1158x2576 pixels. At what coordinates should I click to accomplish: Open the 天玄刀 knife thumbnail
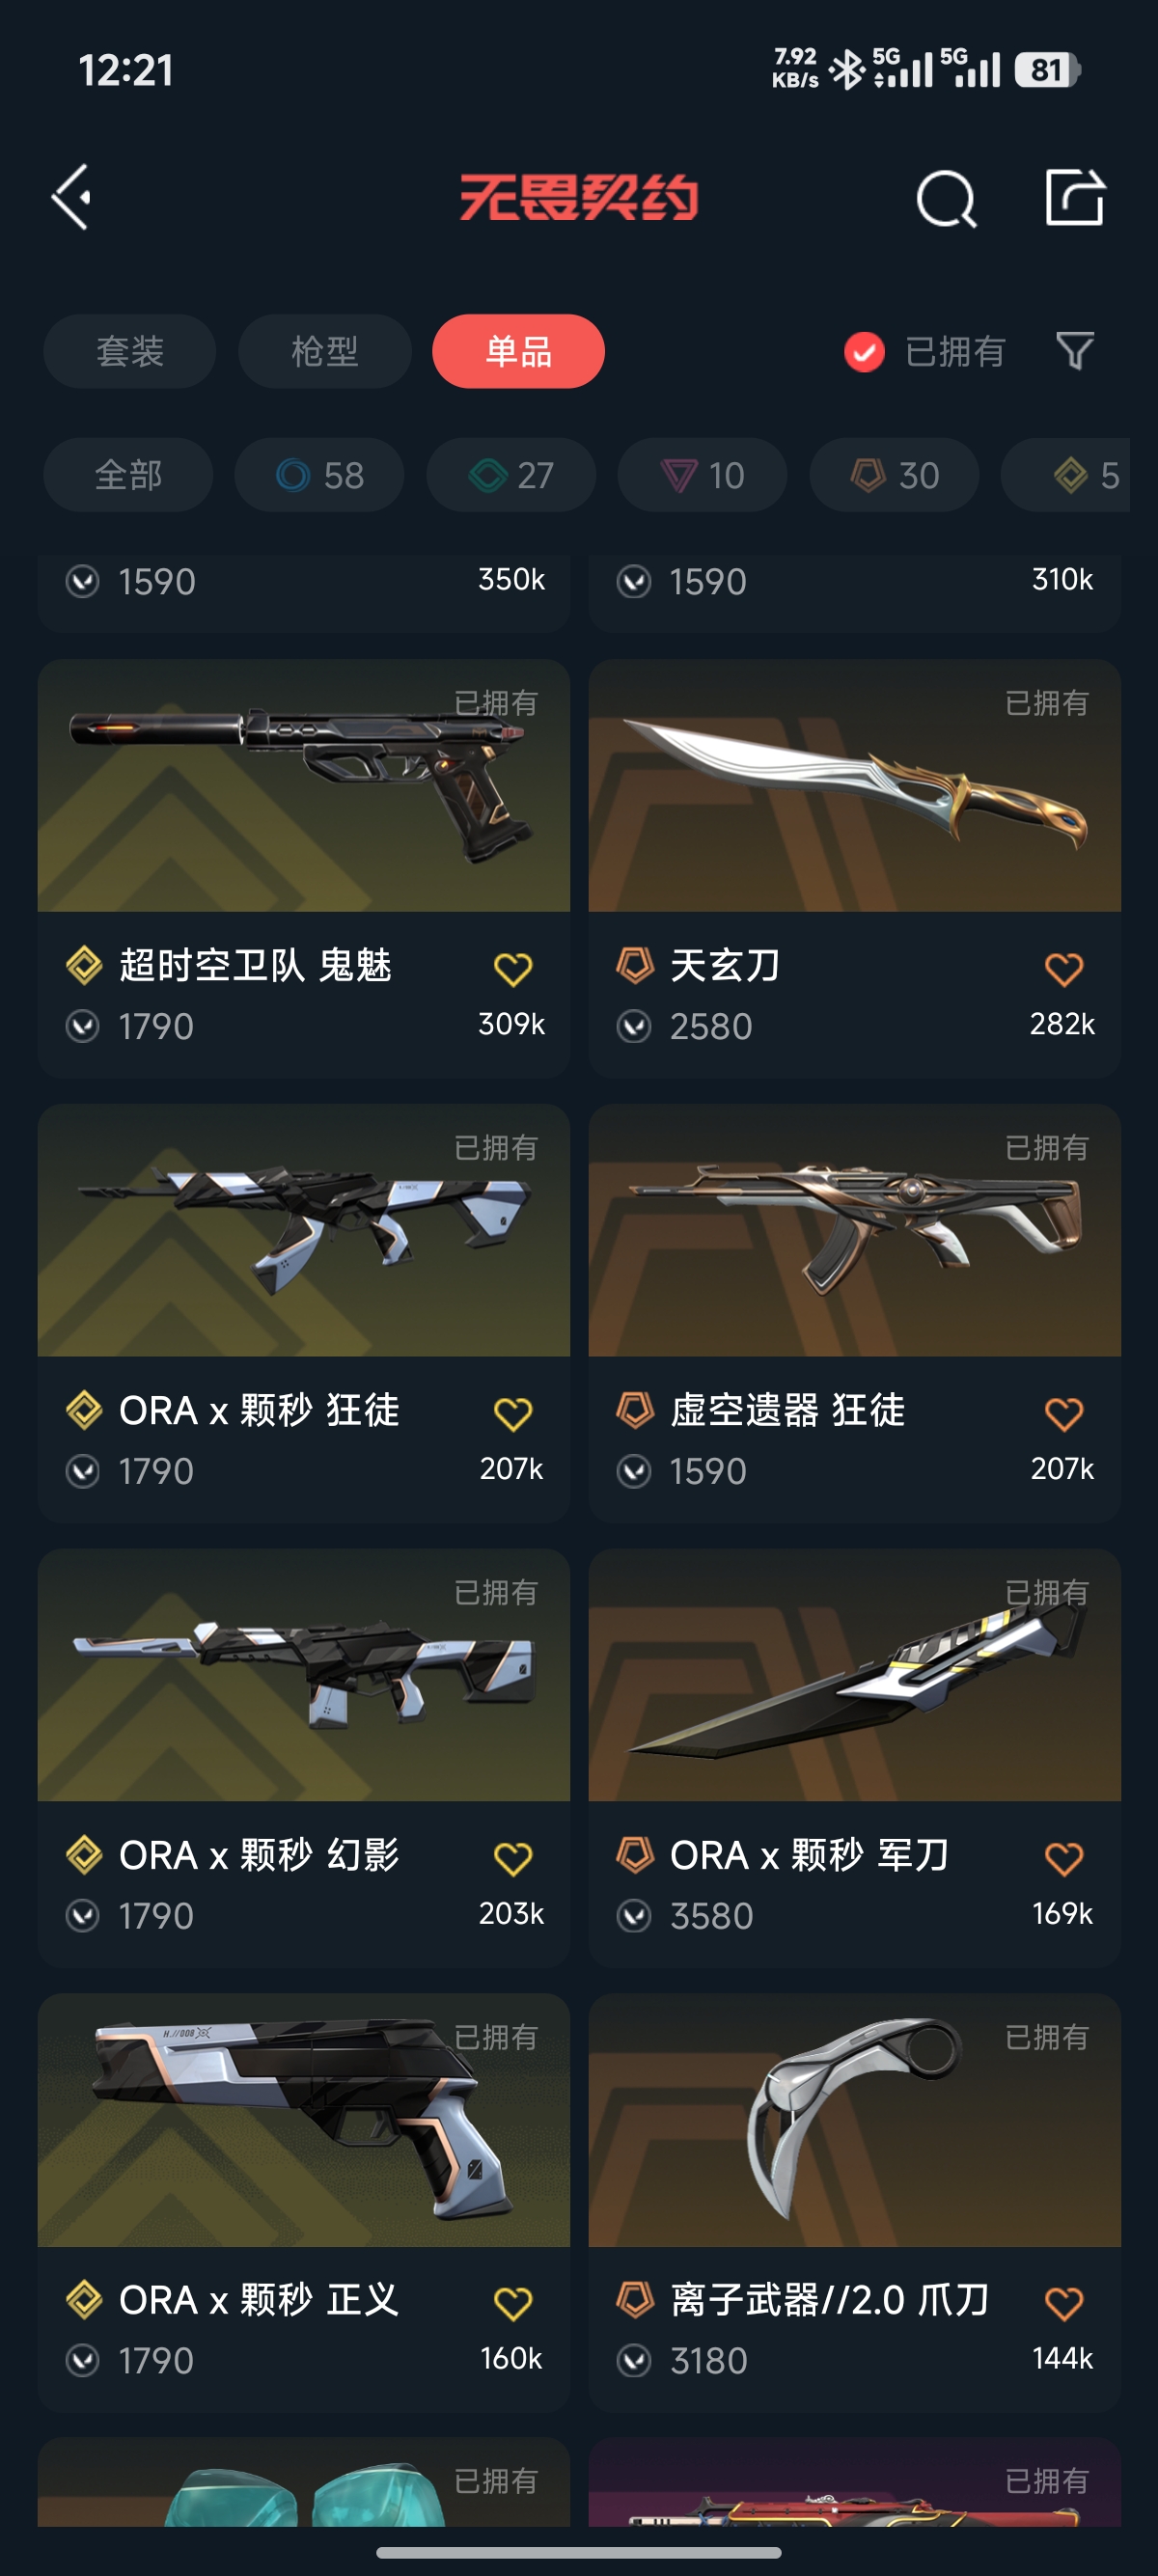[x=855, y=785]
